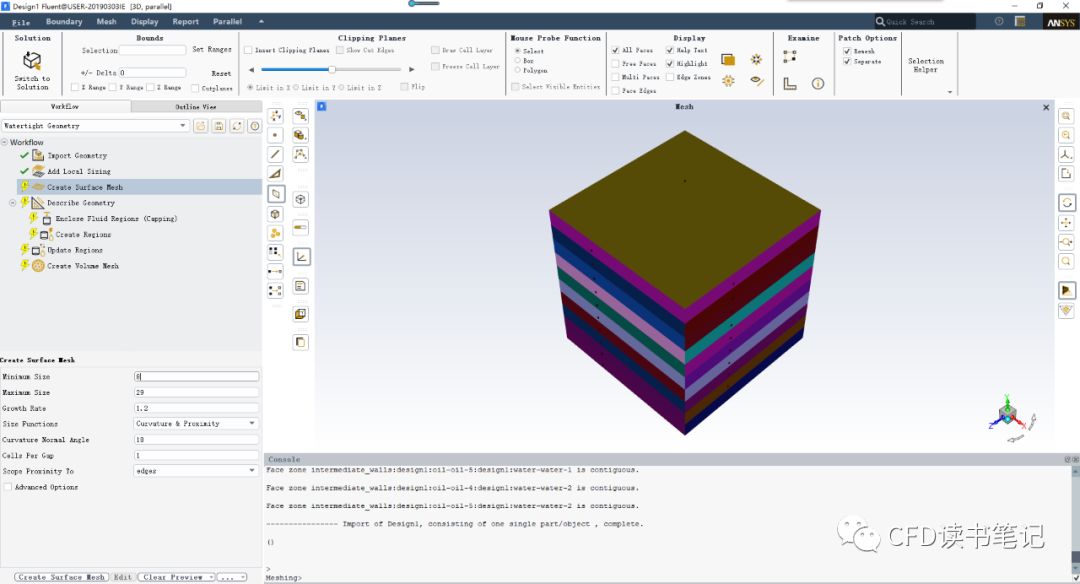Enable the Advanced Options checkbox
Image resolution: width=1080 pixels, height=584 pixels.
click(8, 487)
